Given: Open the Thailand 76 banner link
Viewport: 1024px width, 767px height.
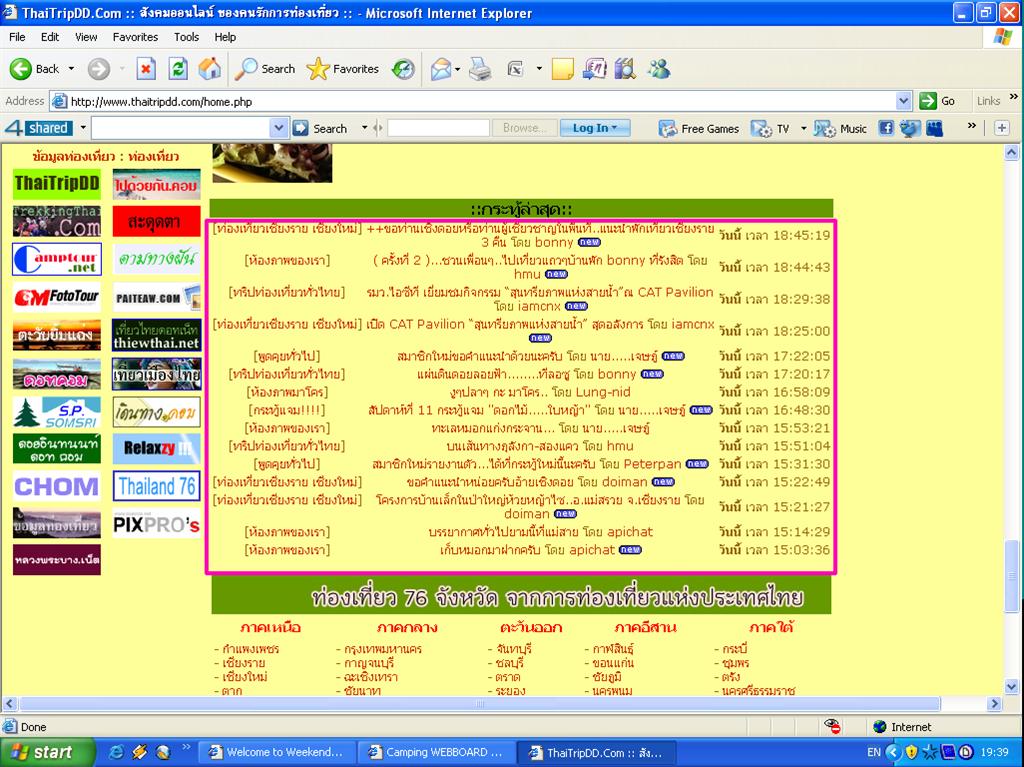Looking at the screenshot, I should [x=157, y=487].
